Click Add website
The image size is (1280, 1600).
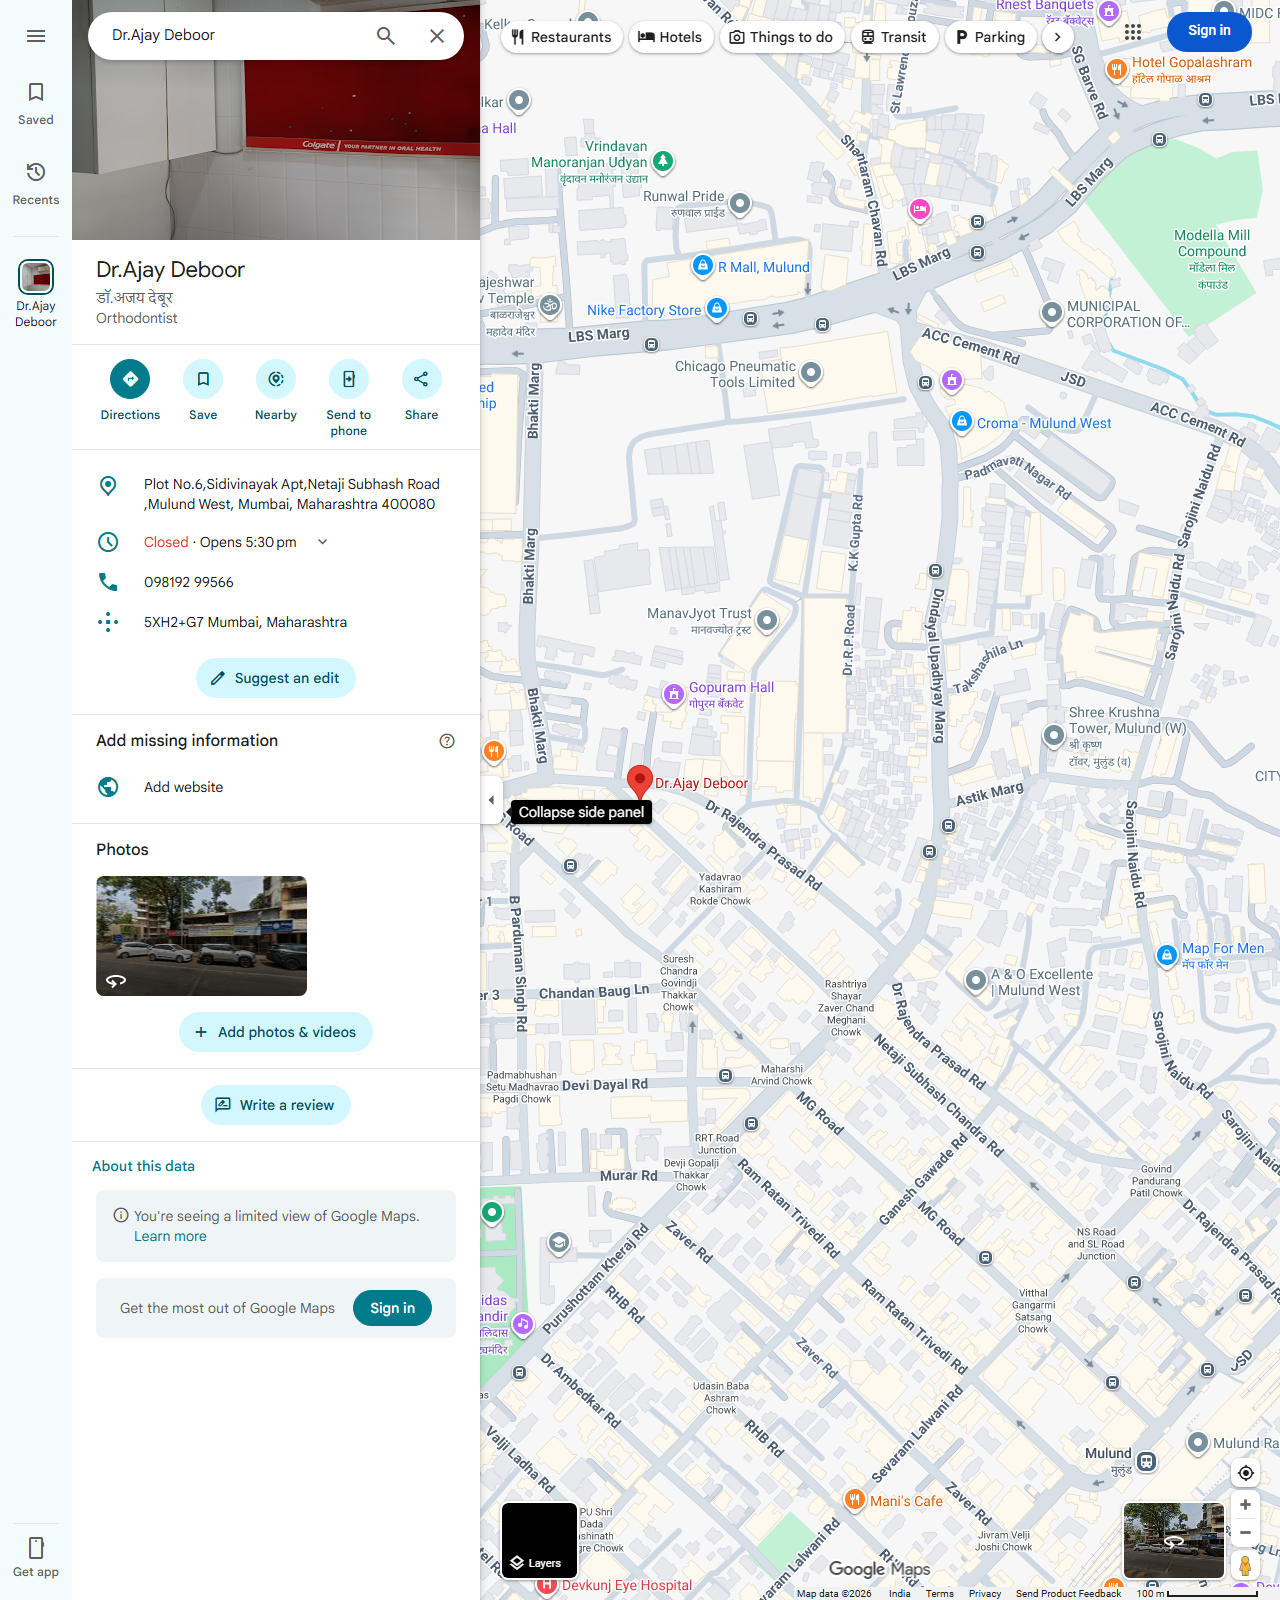(x=276, y=787)
